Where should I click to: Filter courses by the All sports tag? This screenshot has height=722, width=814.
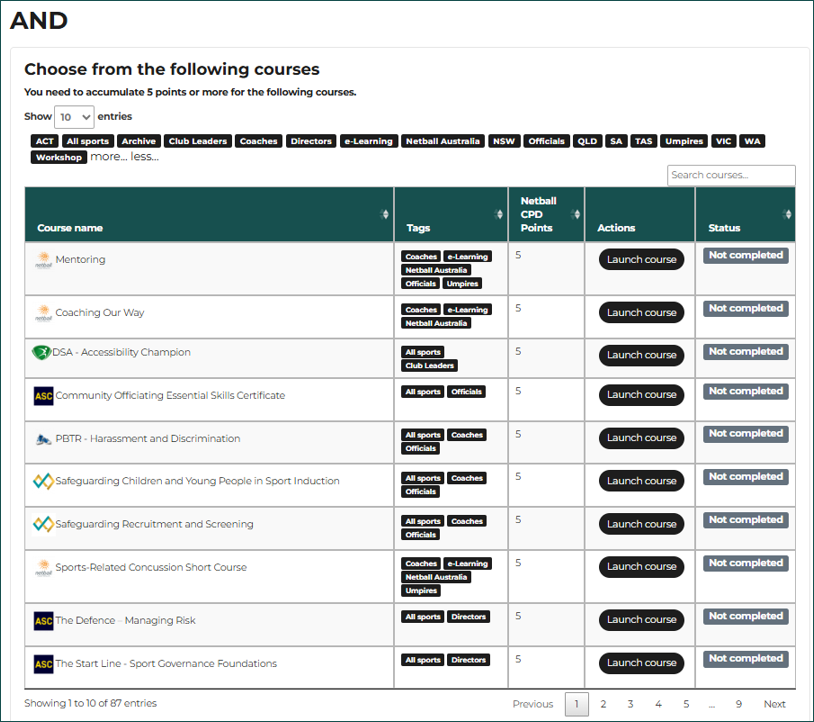point(88,141)
